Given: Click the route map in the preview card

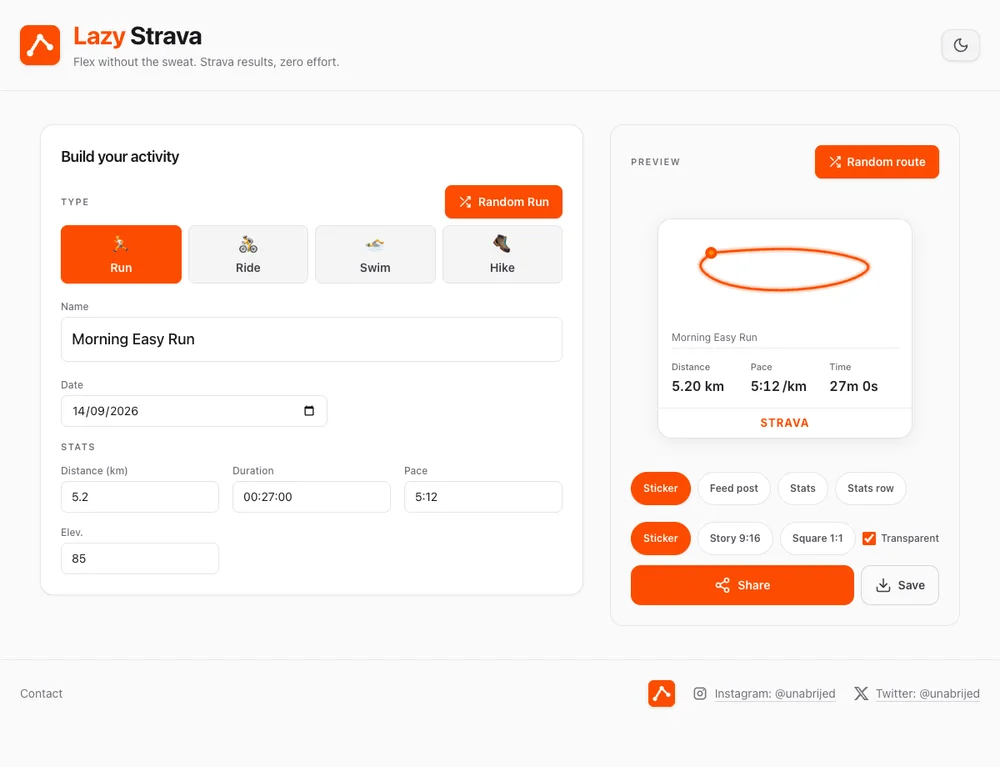Looking at the screenshot, I should pyautogui.click(x=784, y=269).
